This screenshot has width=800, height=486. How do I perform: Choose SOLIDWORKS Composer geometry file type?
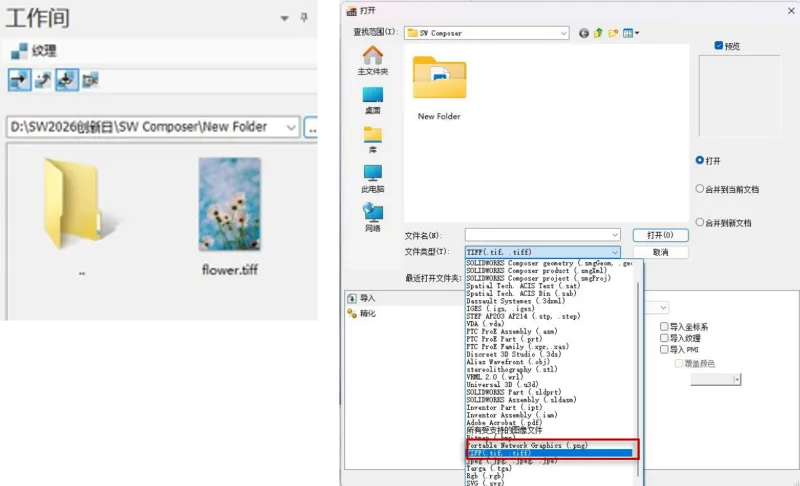tap(549, 263)
